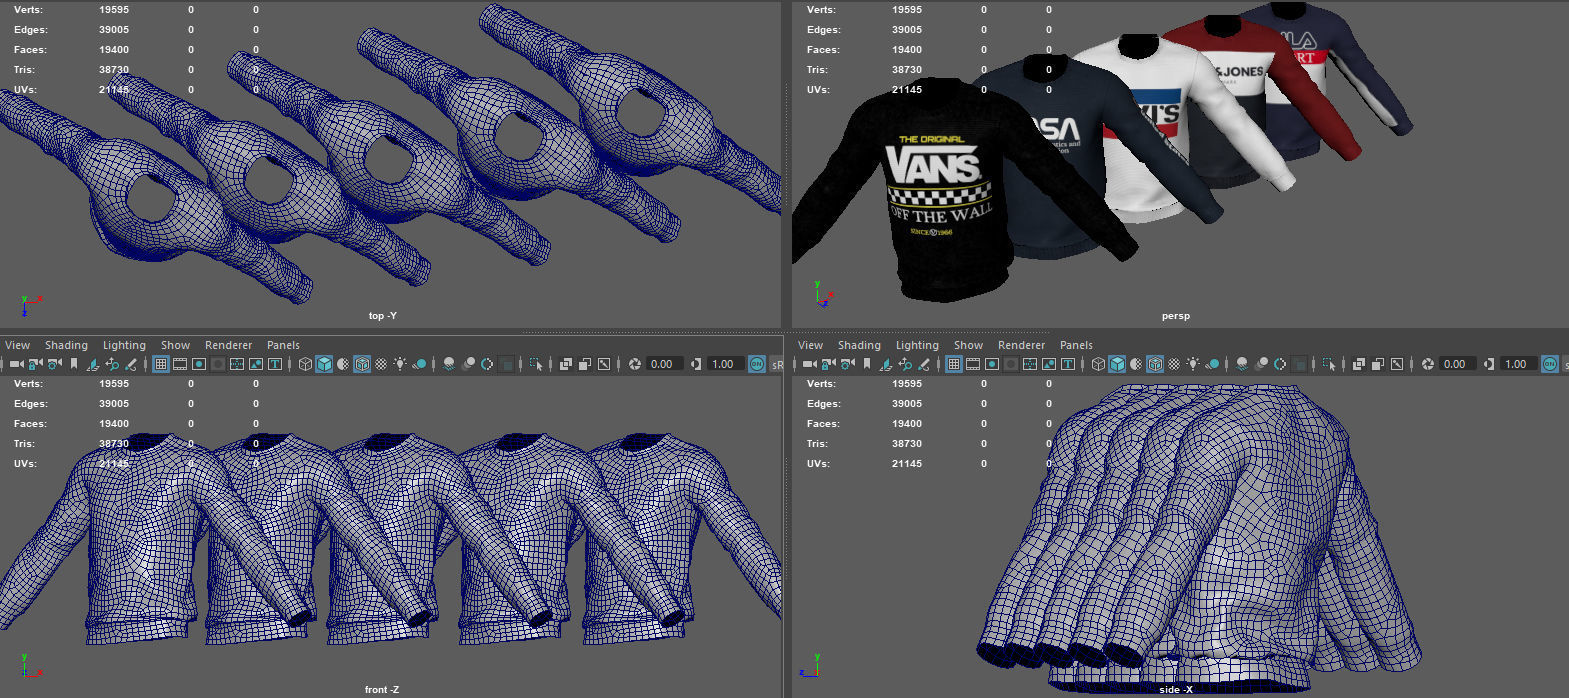Click Gamma icon in front panel toolbar
This screenshot has width=1569, height=698.
click(x=696, y=364)
